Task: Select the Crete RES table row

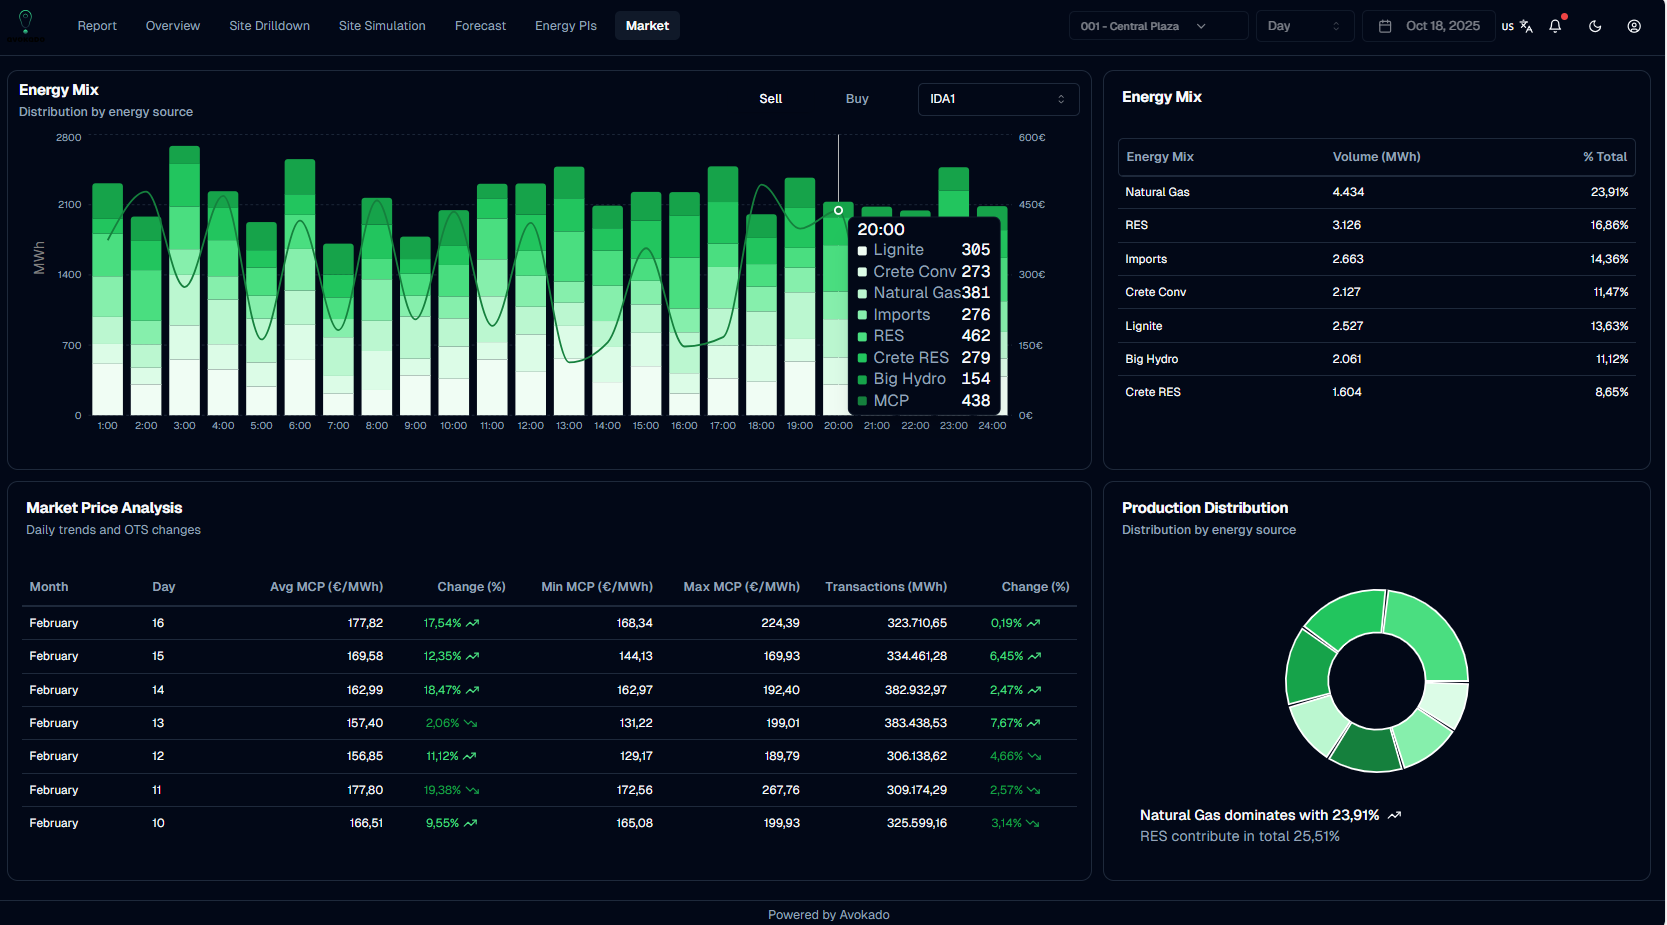Action: click(x=1376, y=392)
